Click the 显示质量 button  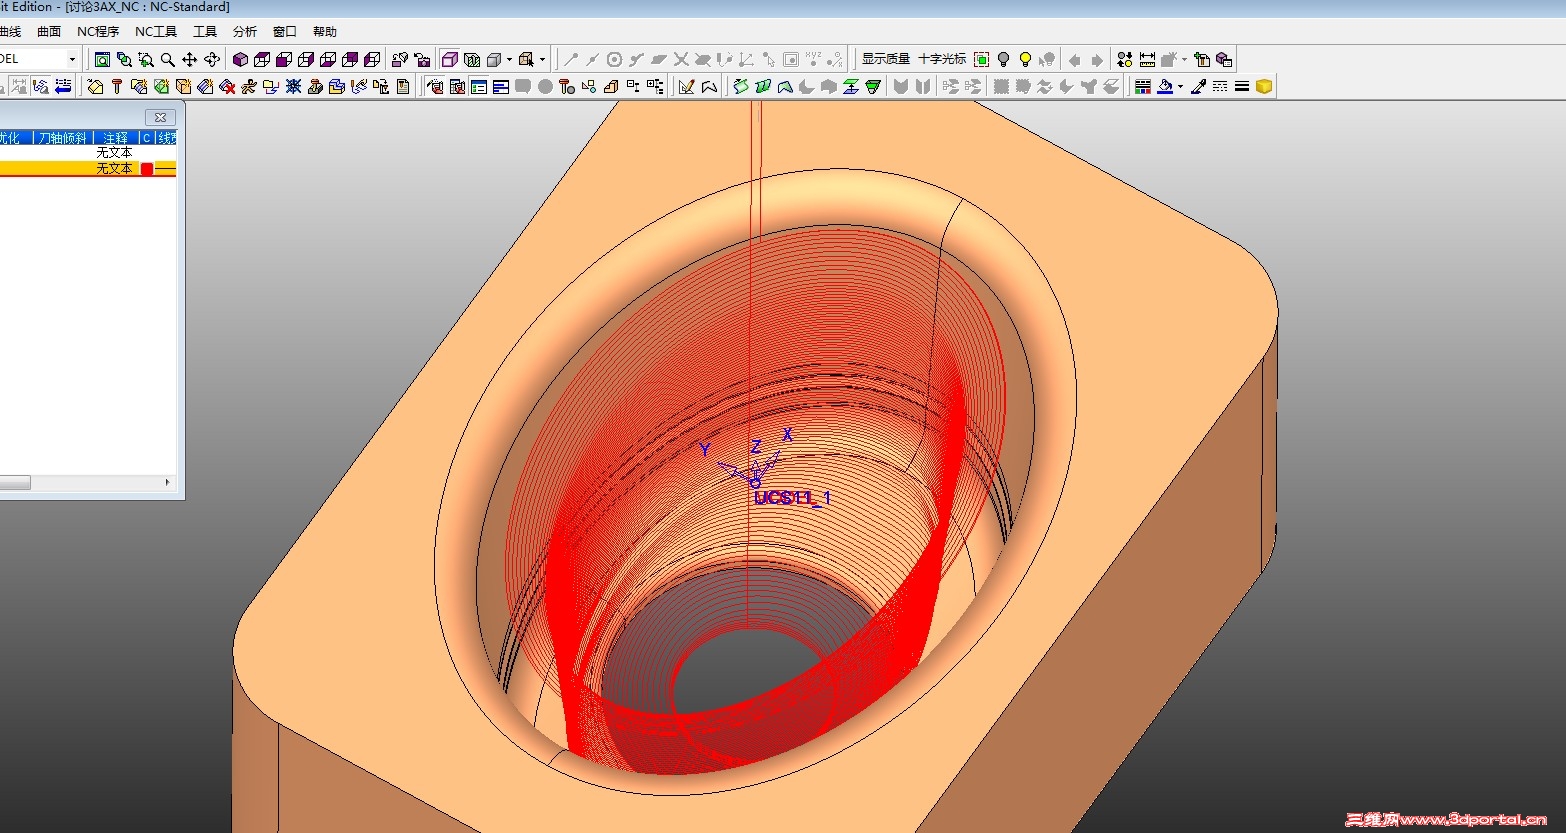886,60
